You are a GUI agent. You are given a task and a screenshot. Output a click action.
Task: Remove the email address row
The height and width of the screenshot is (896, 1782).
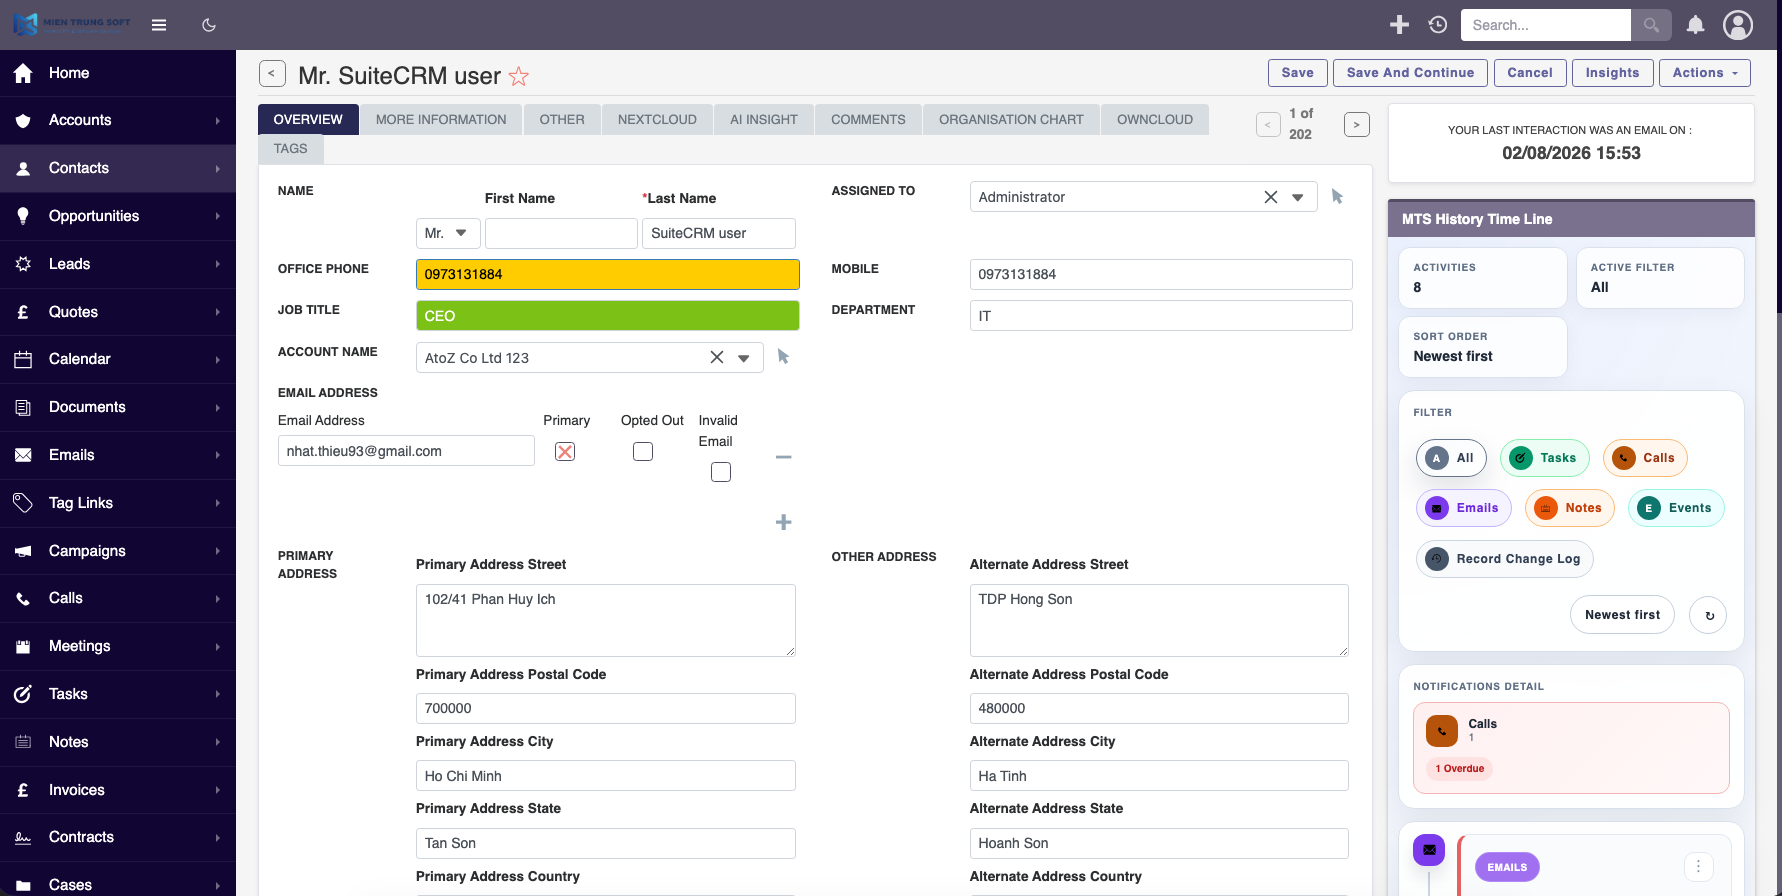784,457
